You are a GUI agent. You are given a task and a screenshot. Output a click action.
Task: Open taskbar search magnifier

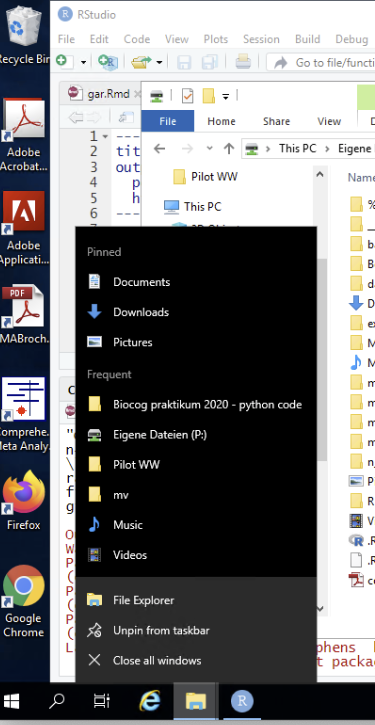click(56, 702)
